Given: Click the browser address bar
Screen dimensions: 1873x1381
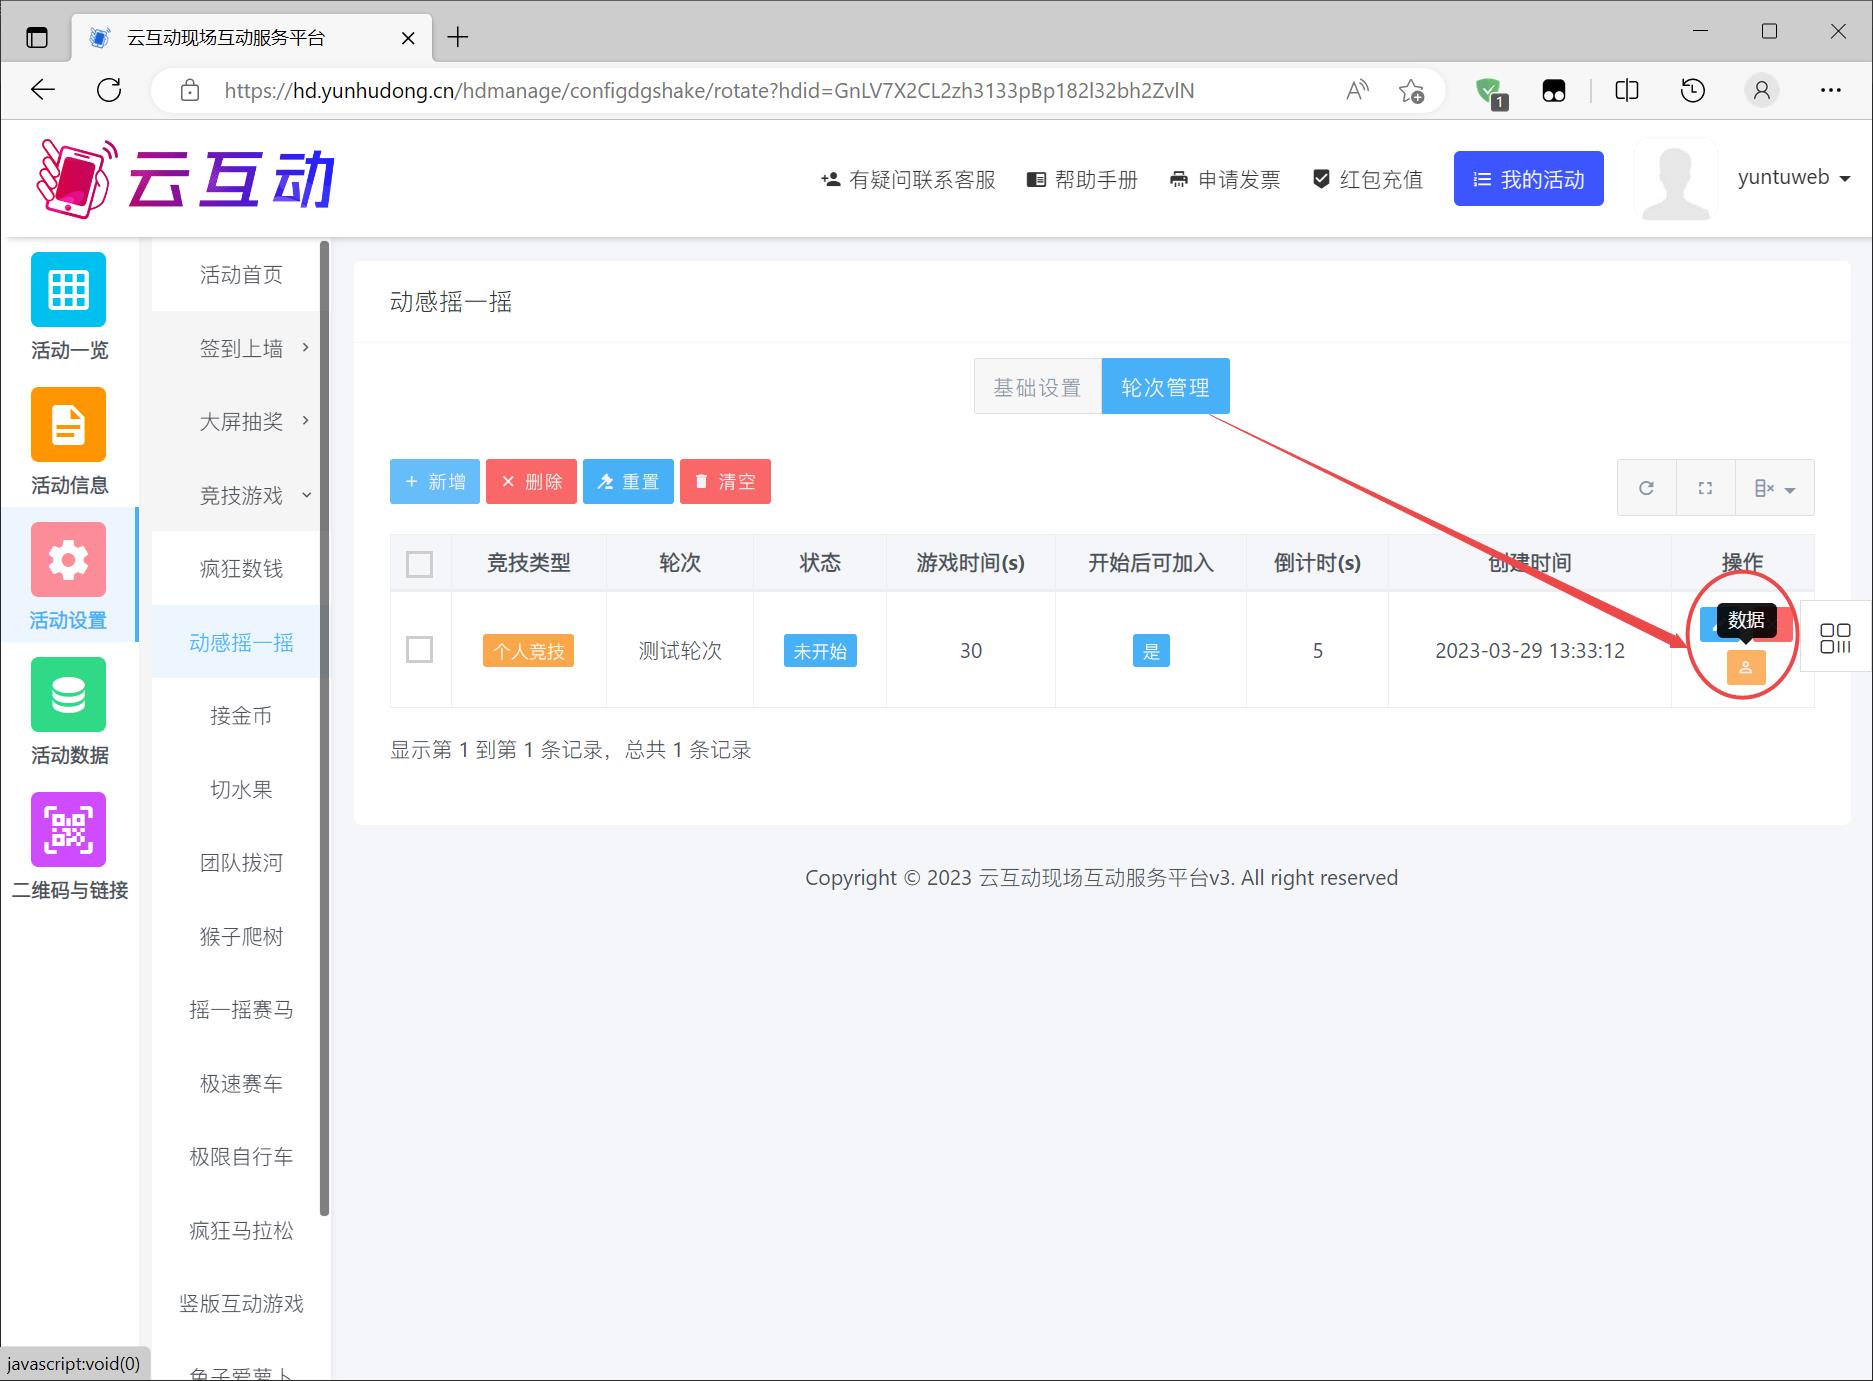Looking at the screenshot, I should (760, 91).
